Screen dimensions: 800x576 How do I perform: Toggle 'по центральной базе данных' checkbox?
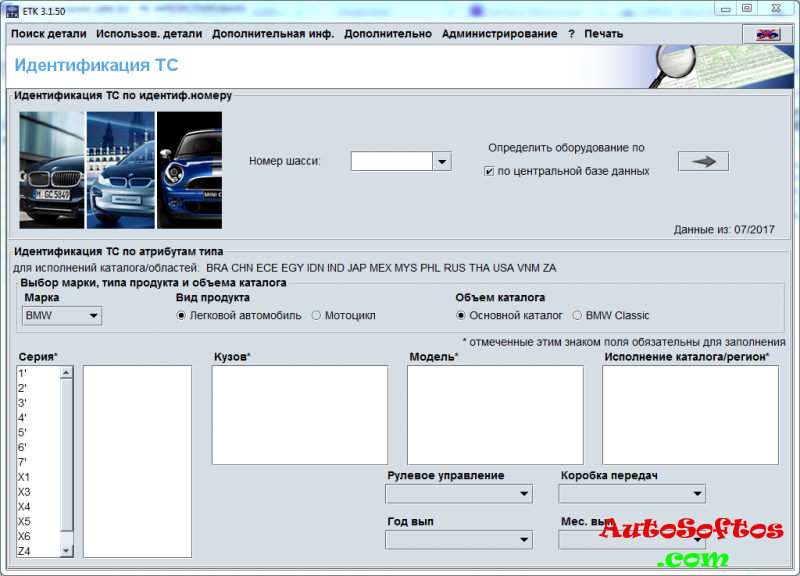[x=489, y=171]
